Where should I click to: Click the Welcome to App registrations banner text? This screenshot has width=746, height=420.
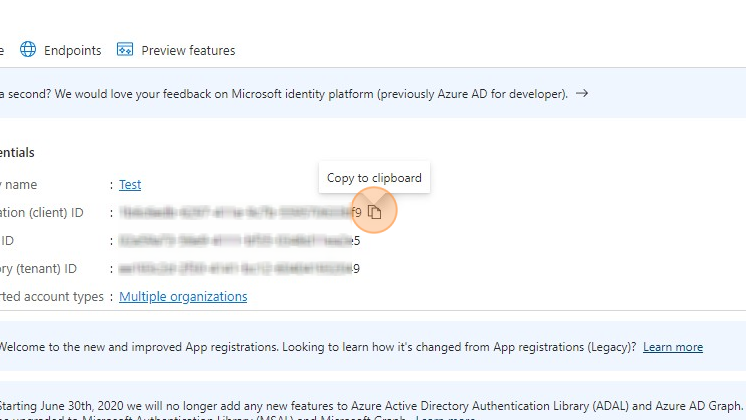tap(315, 347)
